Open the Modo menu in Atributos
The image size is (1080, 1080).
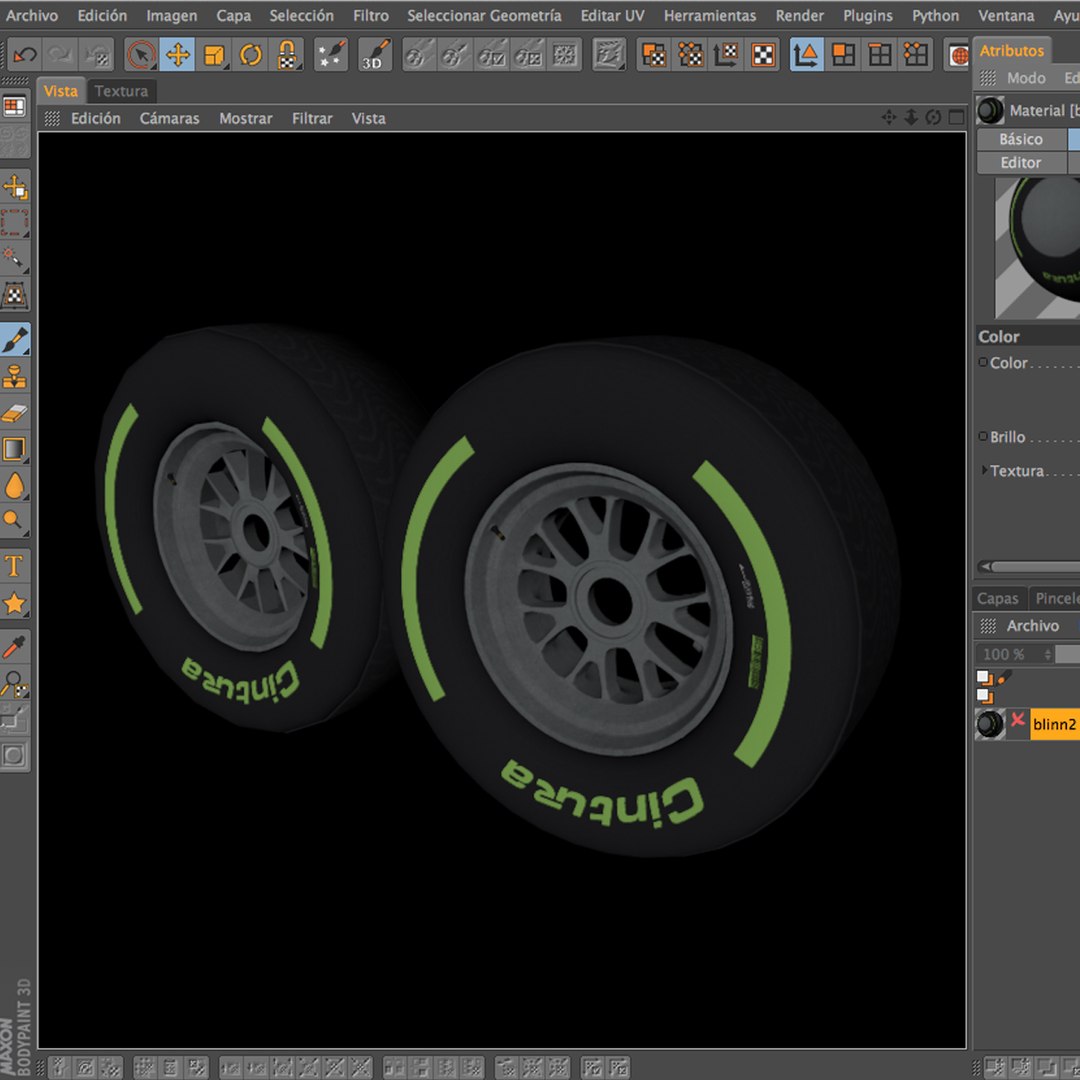1026,78
